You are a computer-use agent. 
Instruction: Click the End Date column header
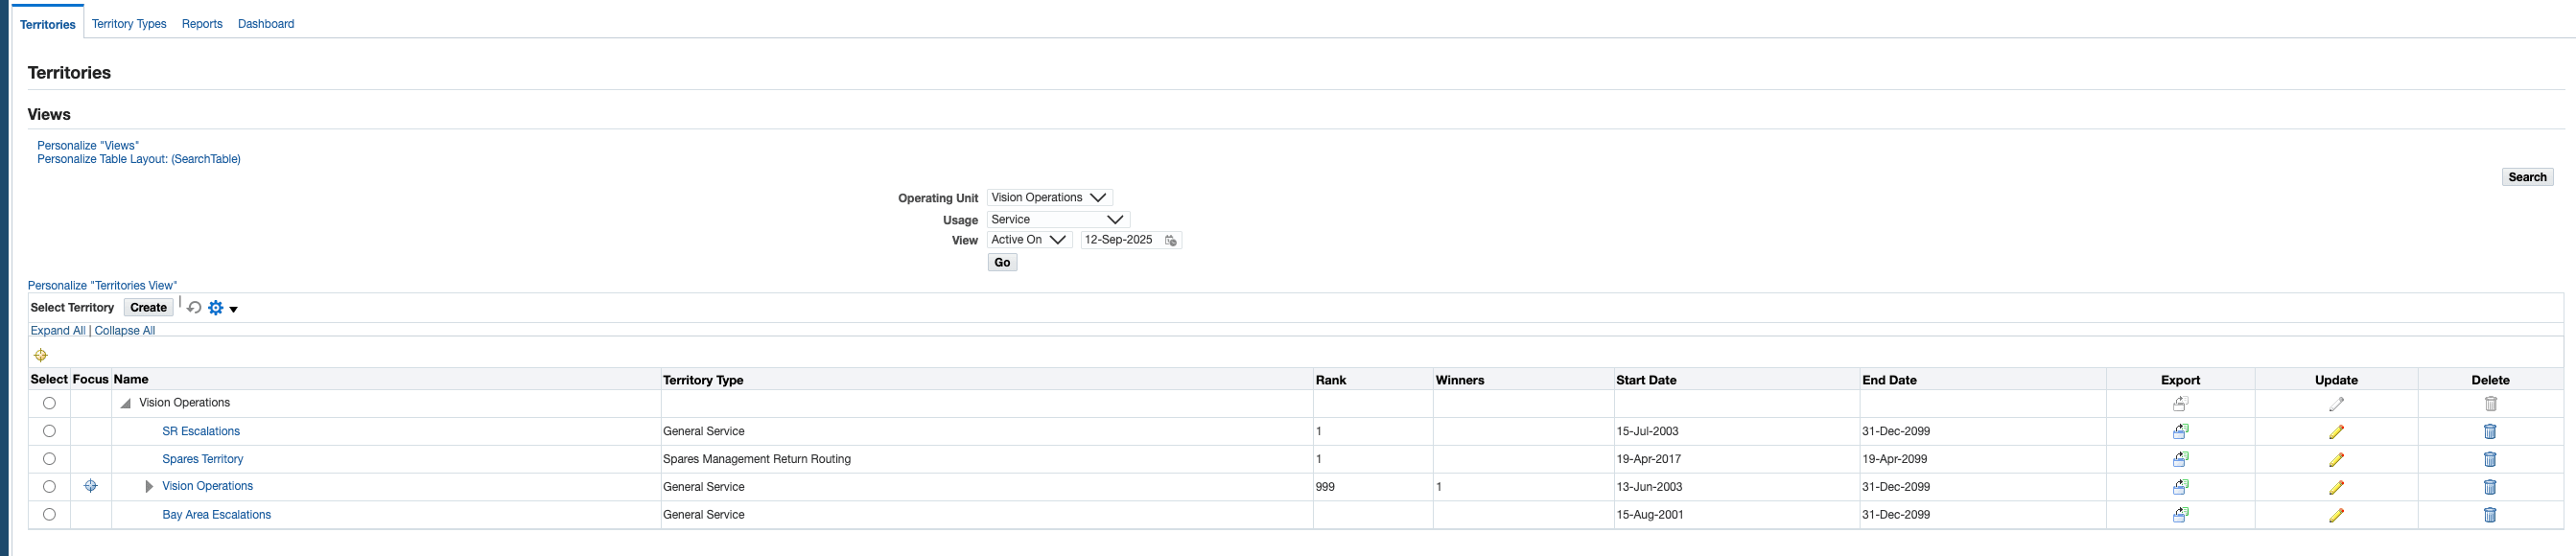(1889, 380)
